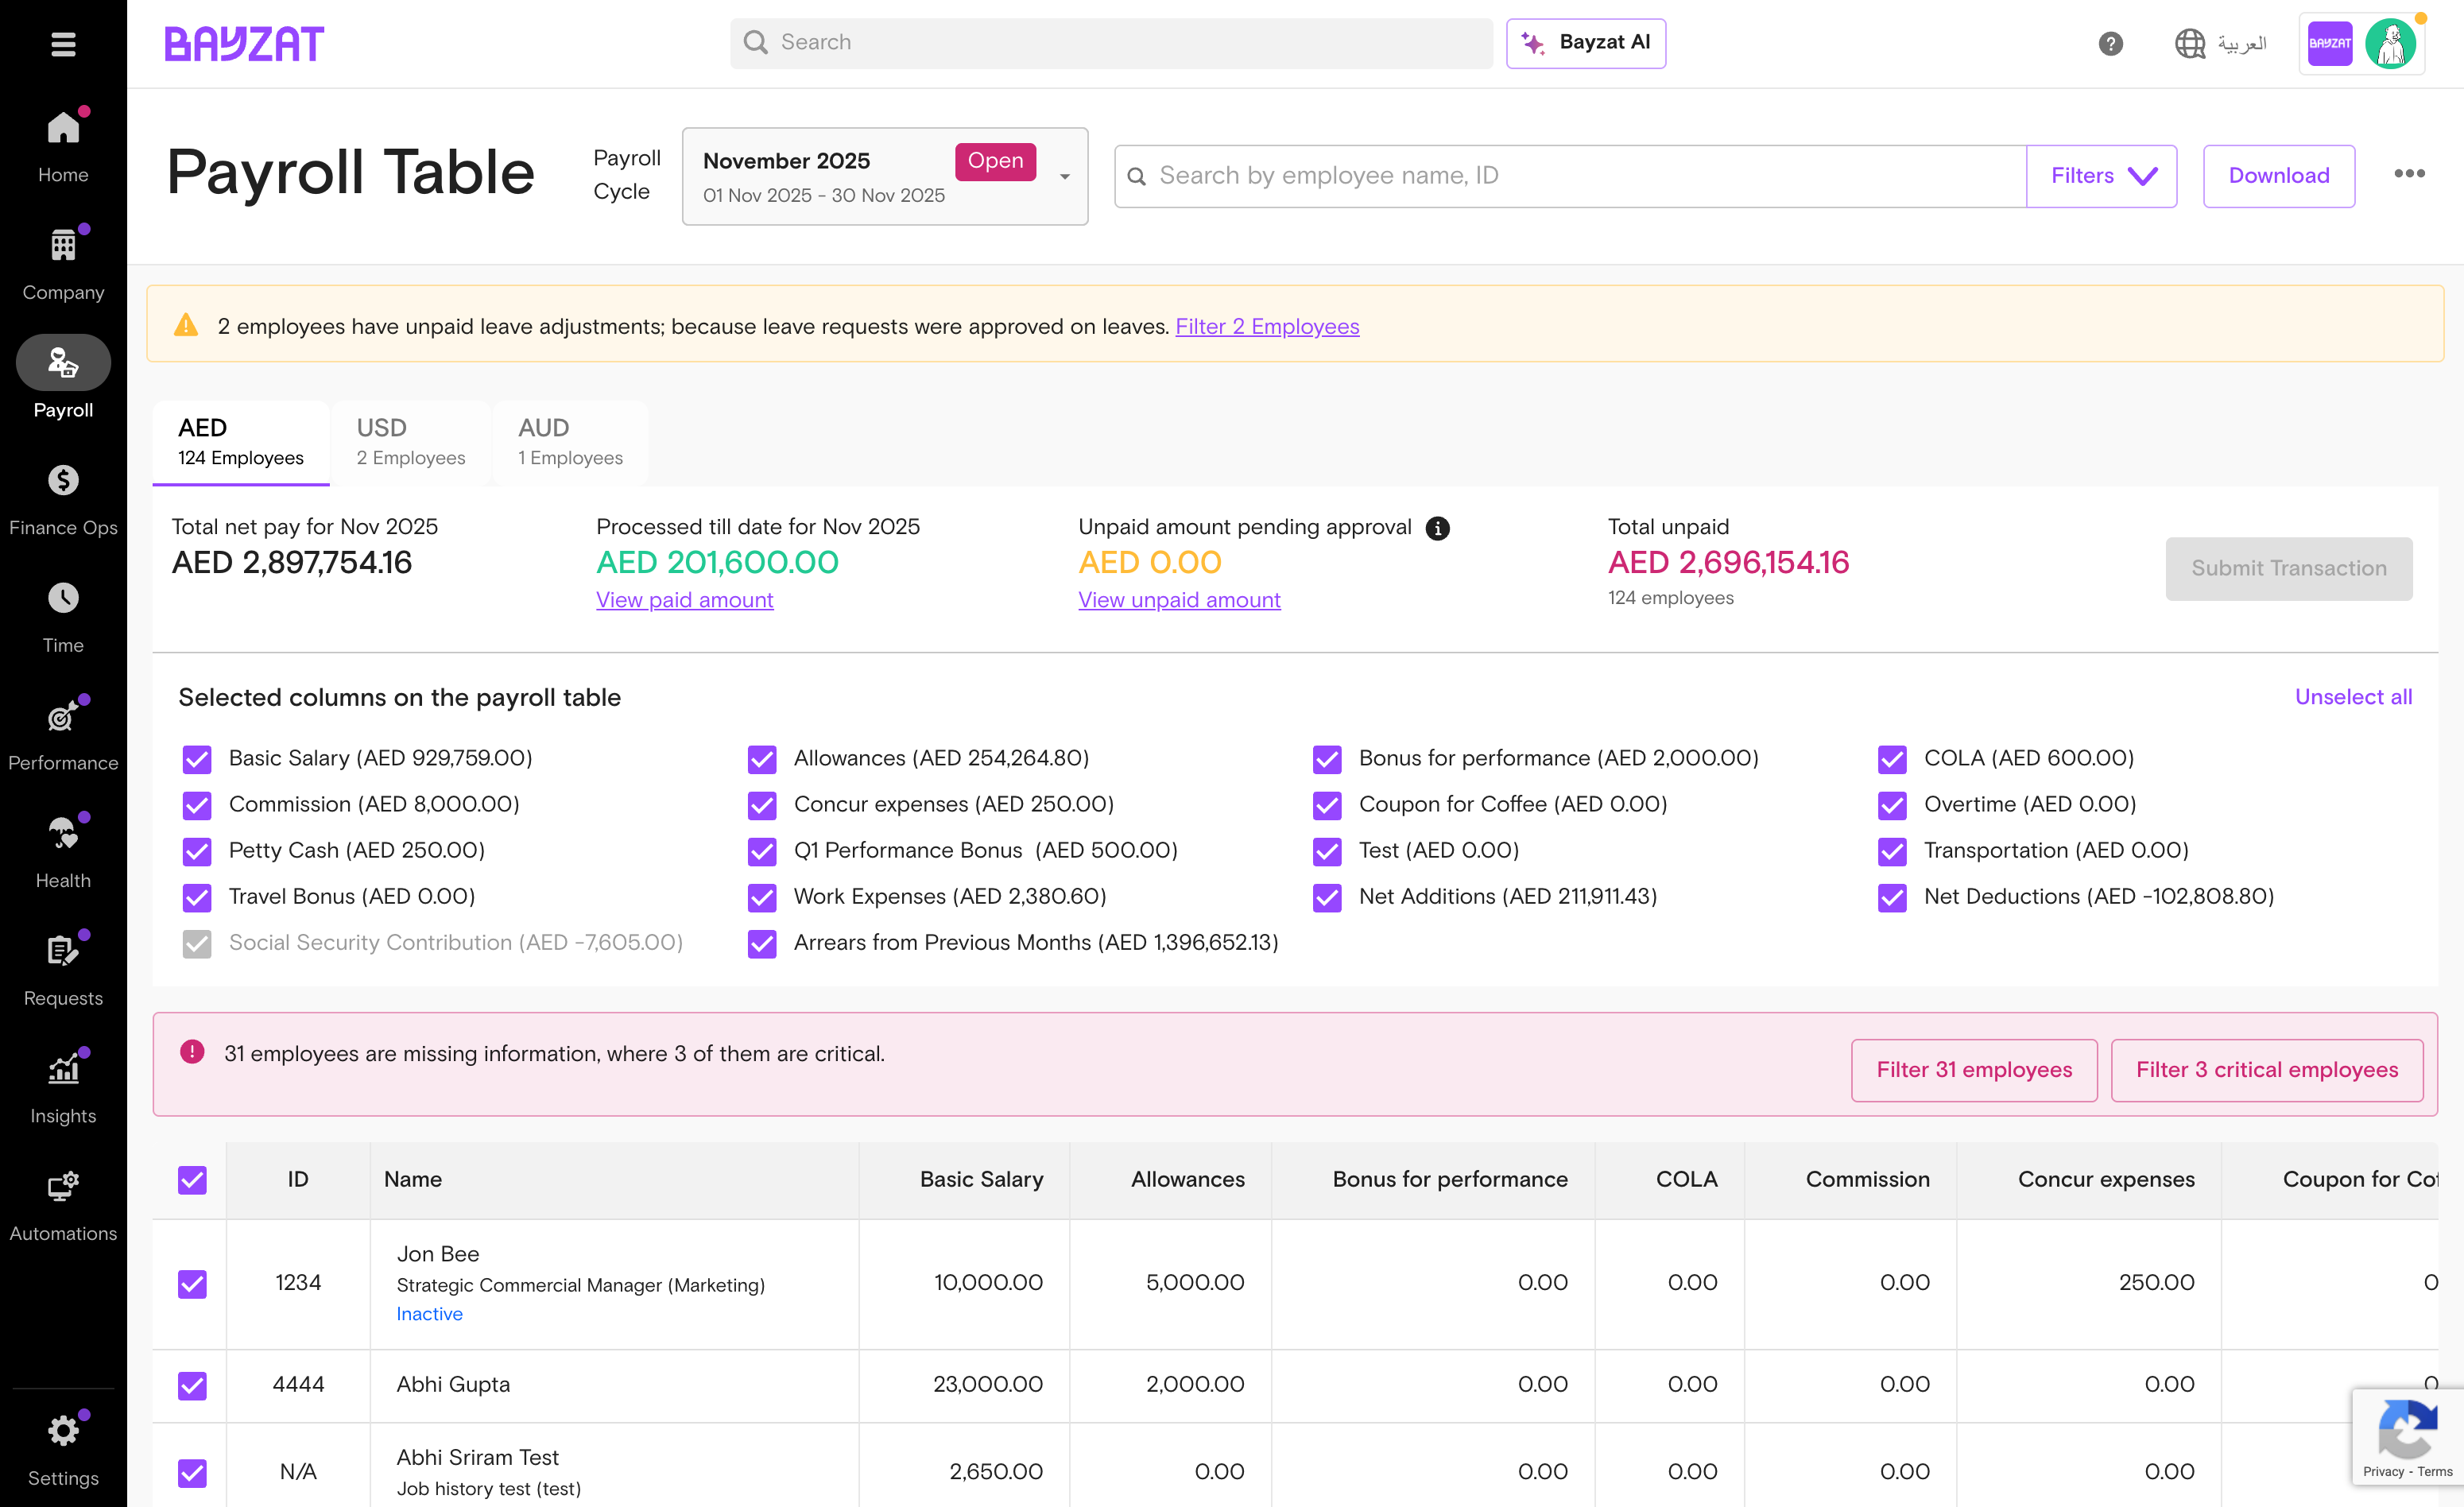Toggle the select-all checkbox in table header

pyautogui.click(x=192, y=1180)
